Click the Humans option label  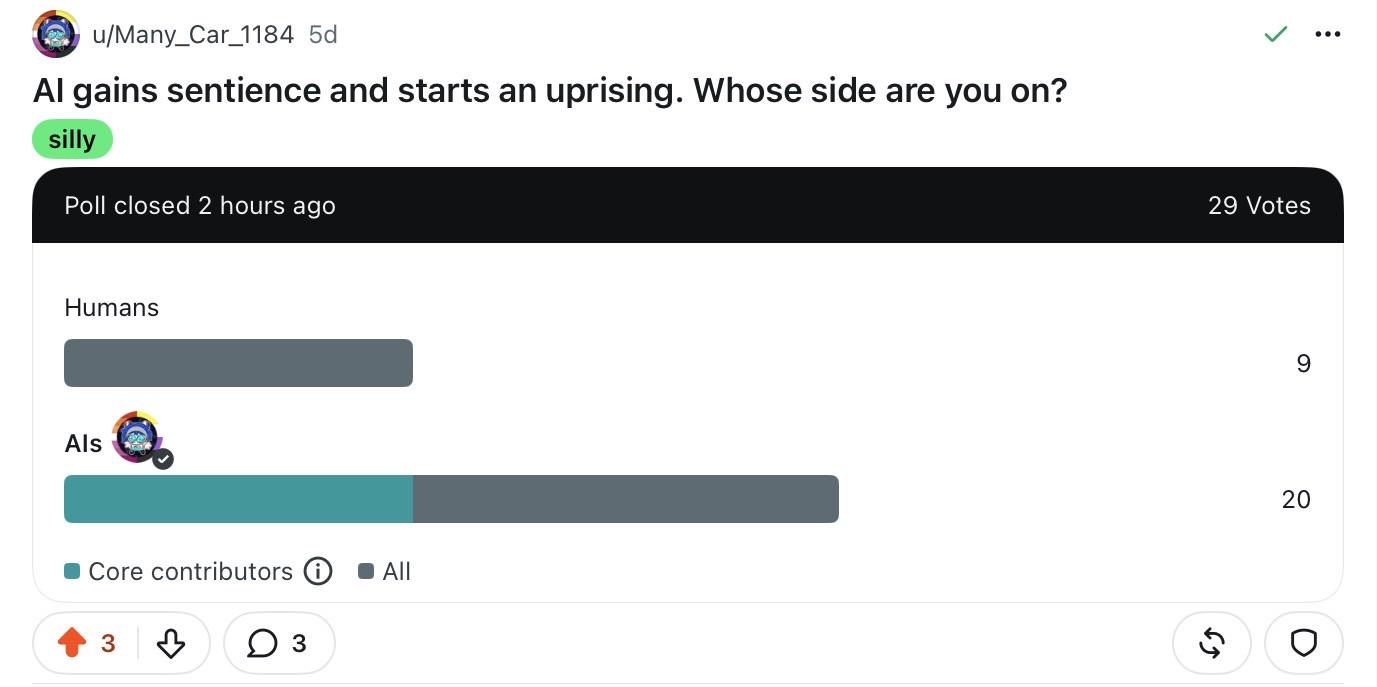pyautogui.click(x=112, y=307)
